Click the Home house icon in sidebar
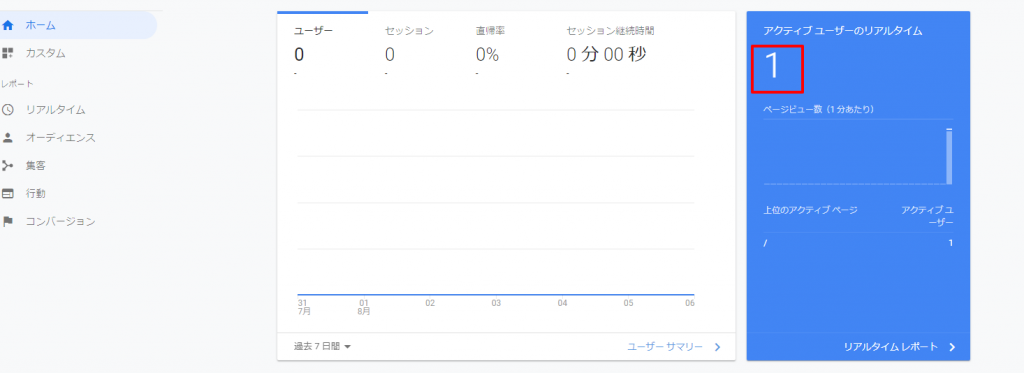This screenshot has height=373, width=1024. click(8, 25)
